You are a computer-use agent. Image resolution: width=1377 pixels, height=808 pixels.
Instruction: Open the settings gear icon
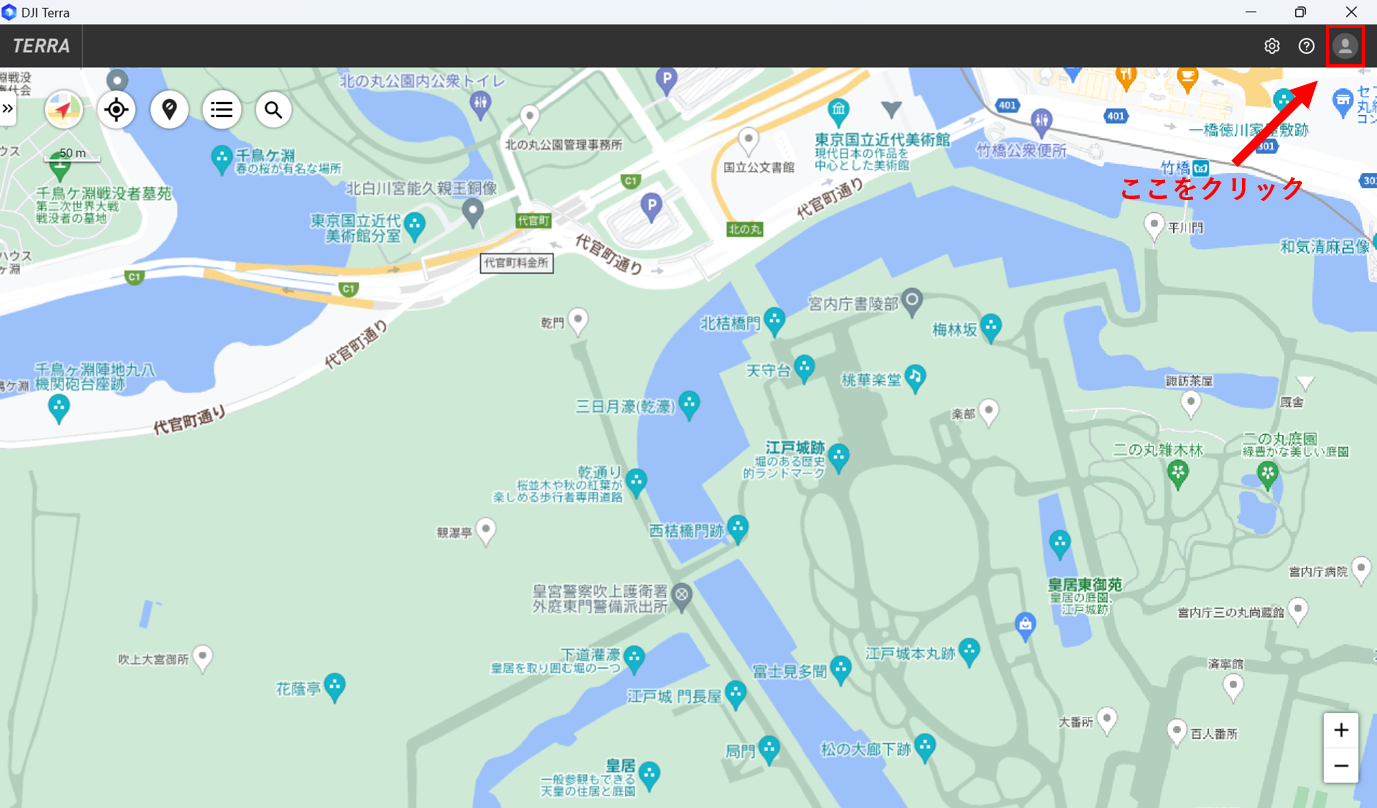pyautogui.click(x=1272, y=46)
